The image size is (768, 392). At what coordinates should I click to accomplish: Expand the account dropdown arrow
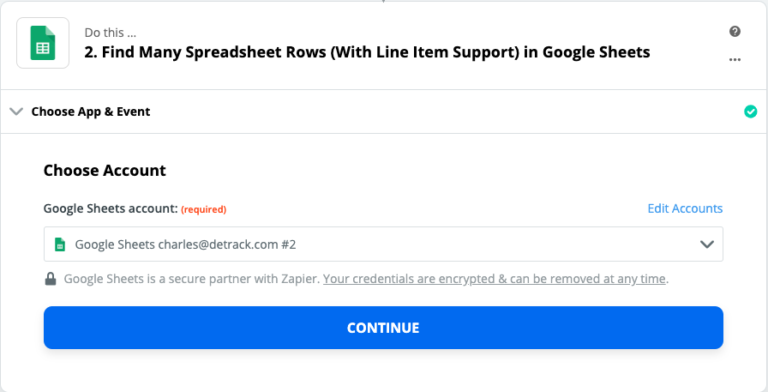click(707, 244)
